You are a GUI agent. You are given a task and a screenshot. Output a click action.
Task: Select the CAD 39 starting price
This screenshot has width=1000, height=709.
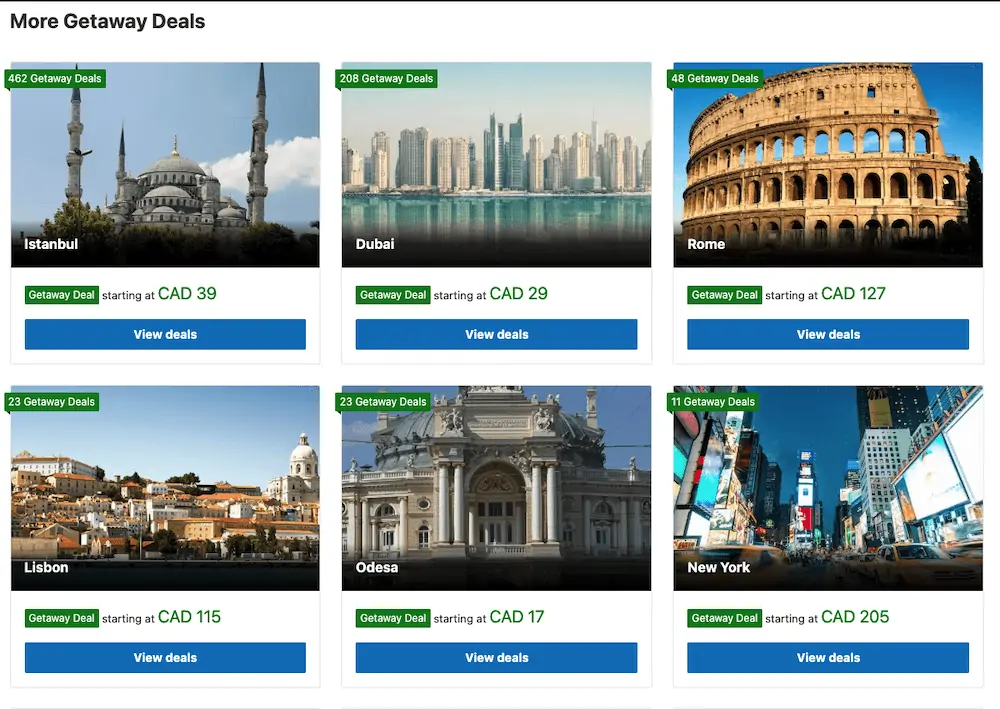187,294
